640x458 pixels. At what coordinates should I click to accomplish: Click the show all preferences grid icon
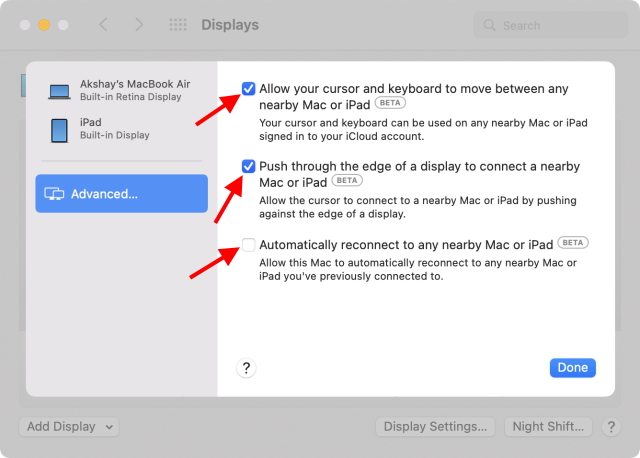(178, 25)
